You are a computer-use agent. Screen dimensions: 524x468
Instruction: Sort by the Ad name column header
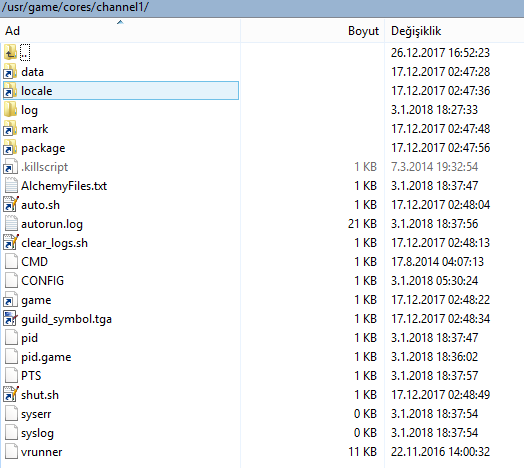(x=120, y=31)
